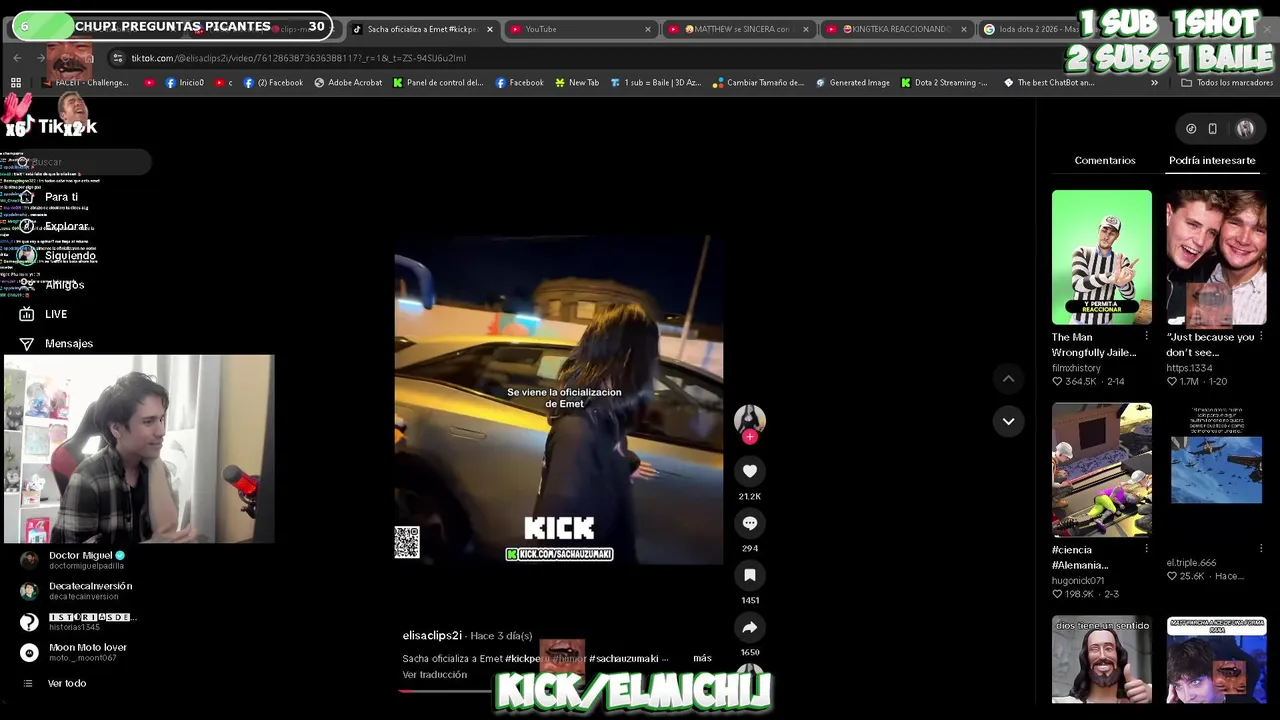Switch to the Comentarios tab
This screenshot has height=720, width=1280.
(x=1105, y=160)
